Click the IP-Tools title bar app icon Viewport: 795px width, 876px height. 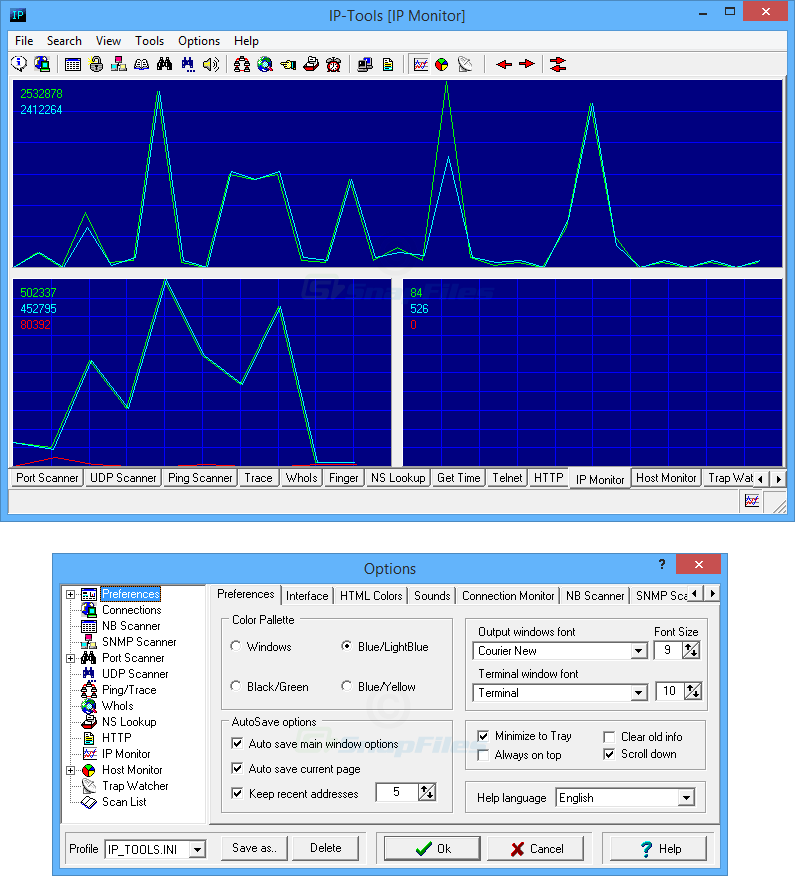click(18, 15)
